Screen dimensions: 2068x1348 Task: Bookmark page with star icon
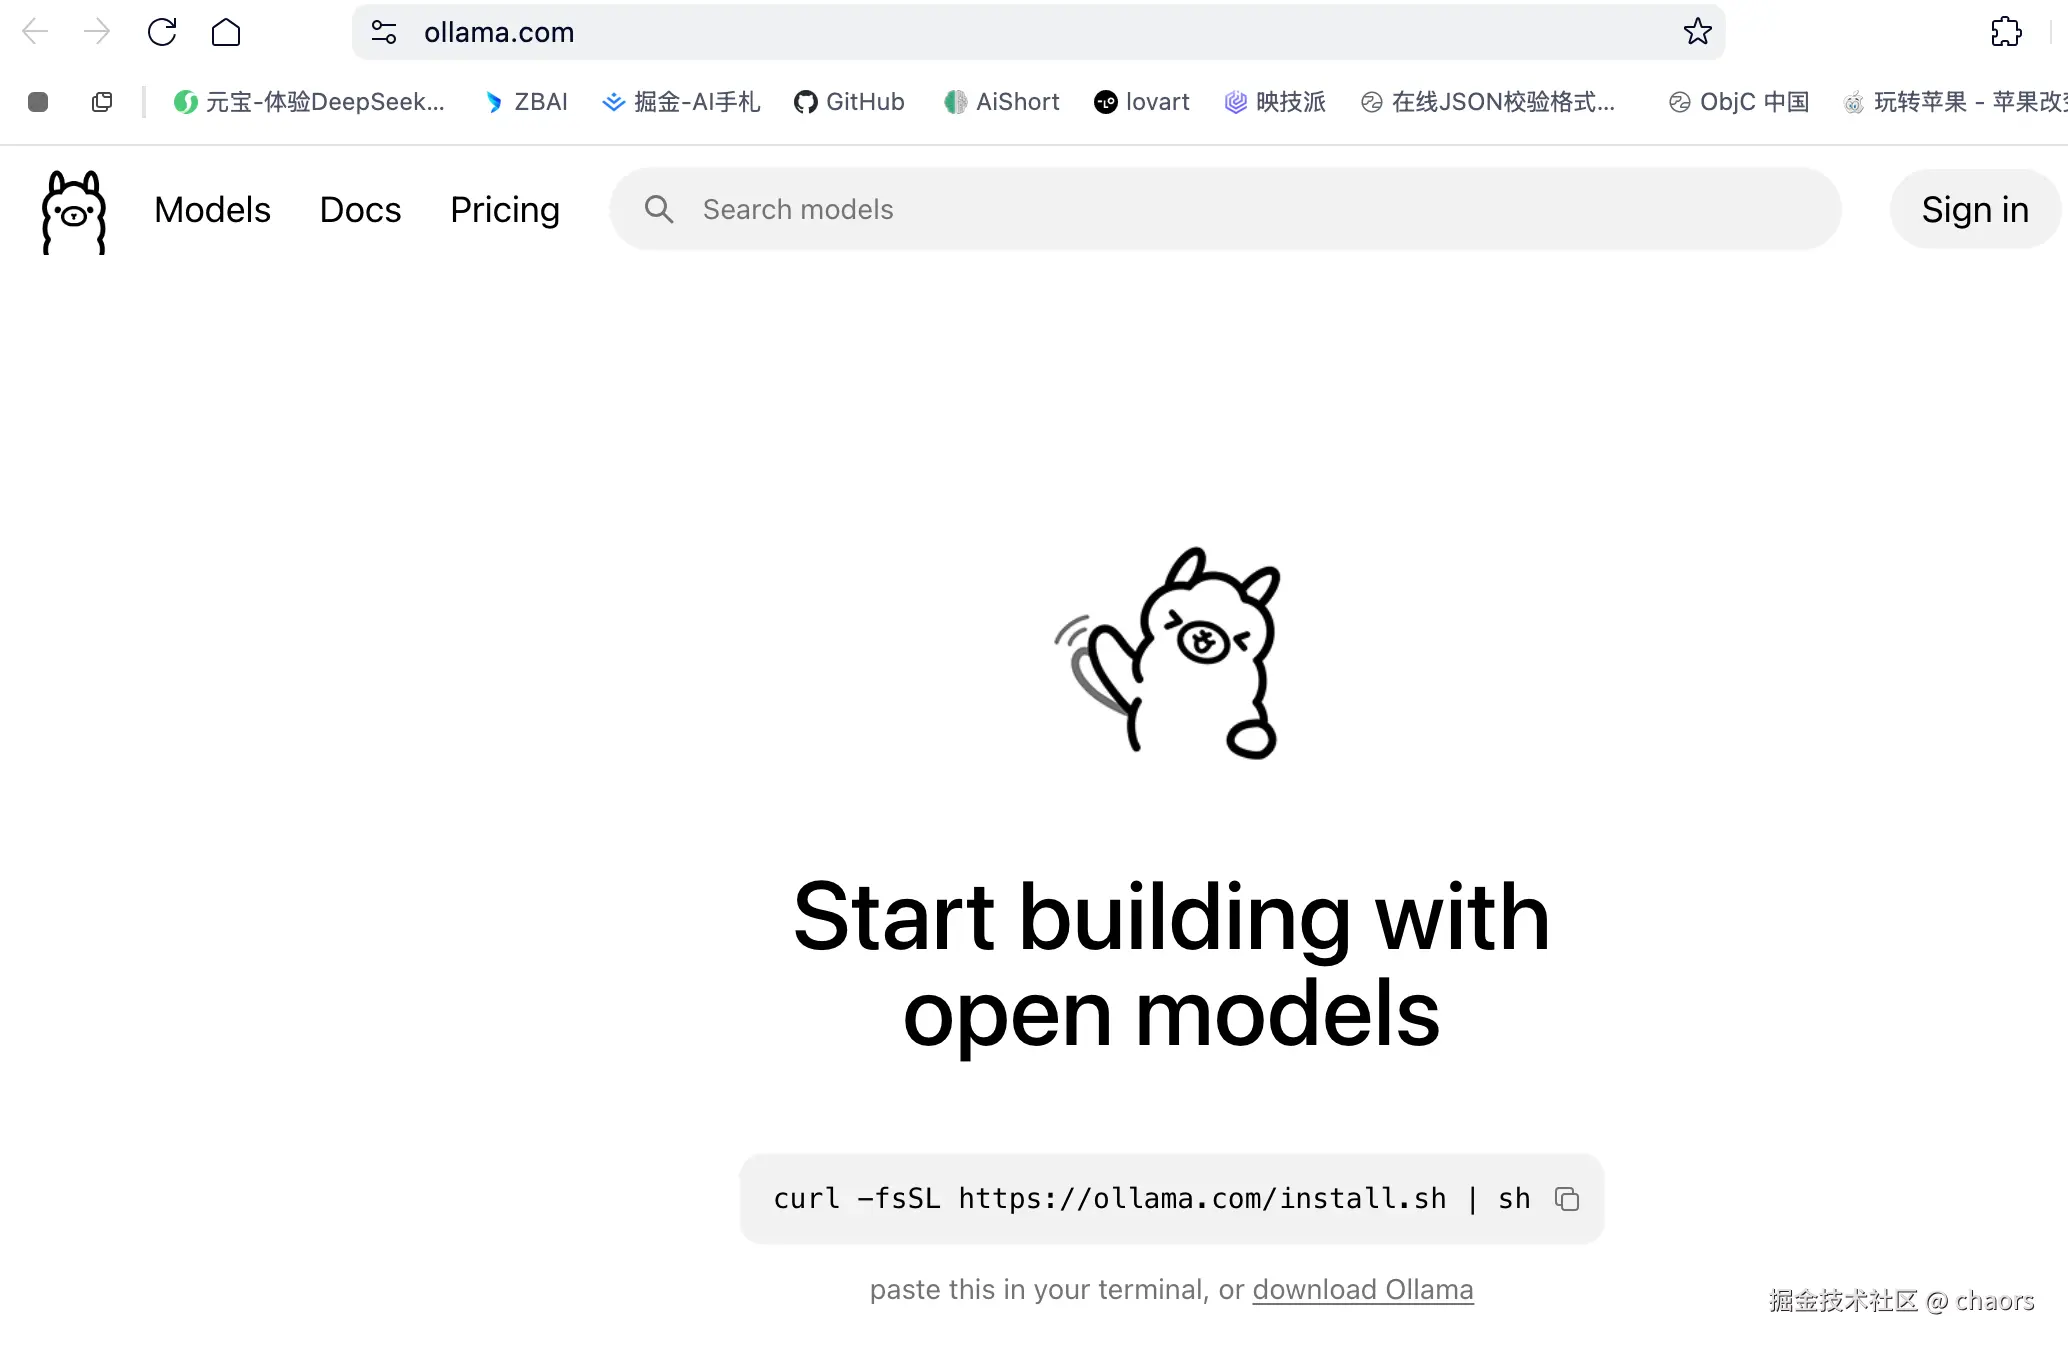click(1696, 32)
